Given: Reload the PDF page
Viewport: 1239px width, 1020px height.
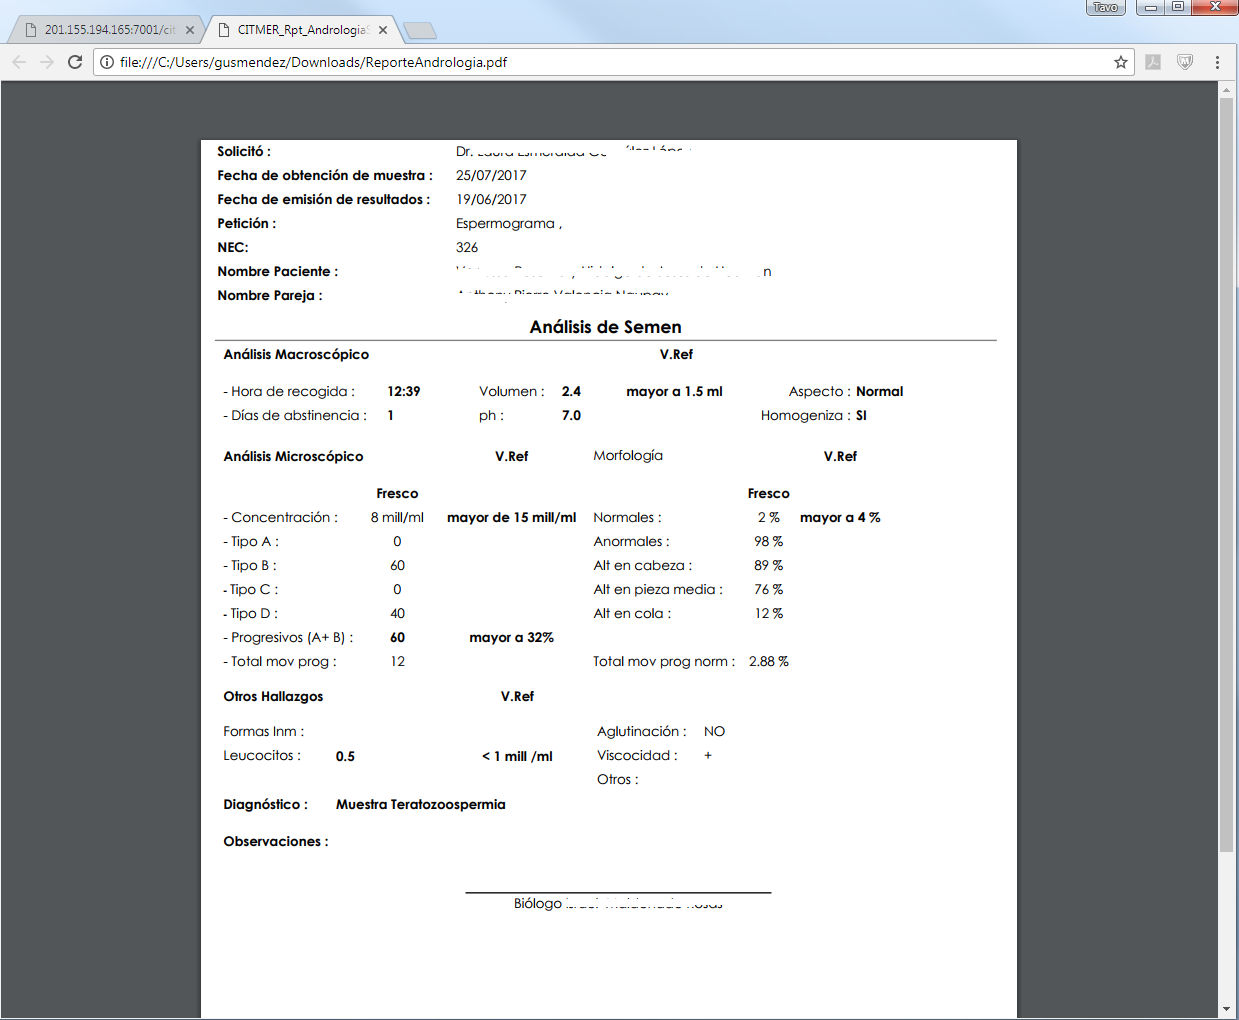Looking at the screenshot, I should click(x=75, y=62).
